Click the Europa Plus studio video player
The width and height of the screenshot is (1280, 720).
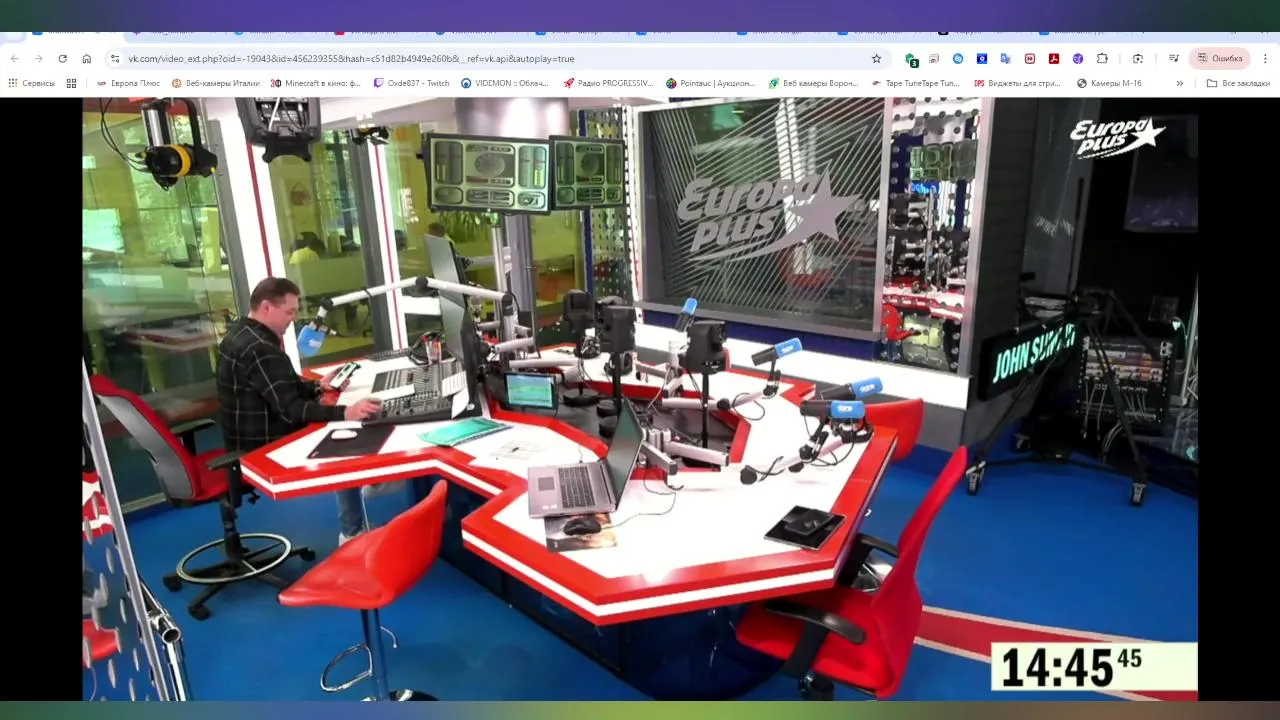pyautogui.click(x=640, y=398)
